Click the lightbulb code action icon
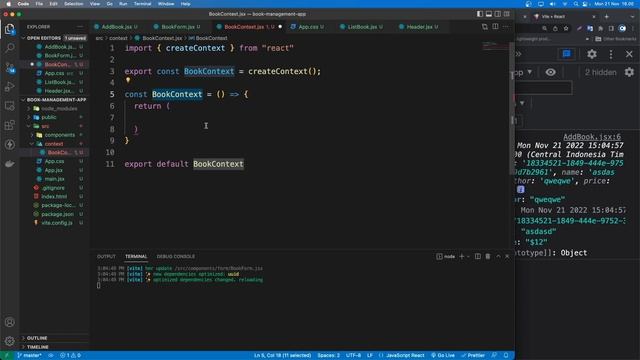 (128, 80)
